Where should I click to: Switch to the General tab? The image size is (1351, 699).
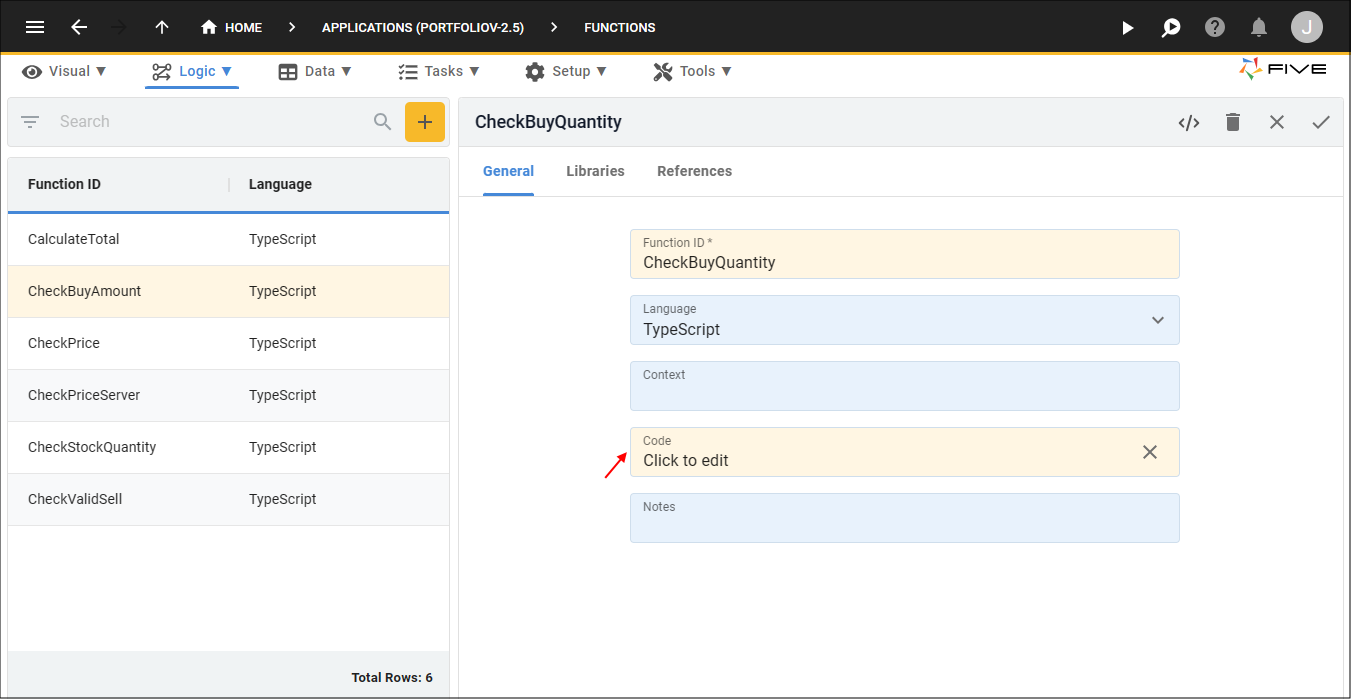pos(508,171)
